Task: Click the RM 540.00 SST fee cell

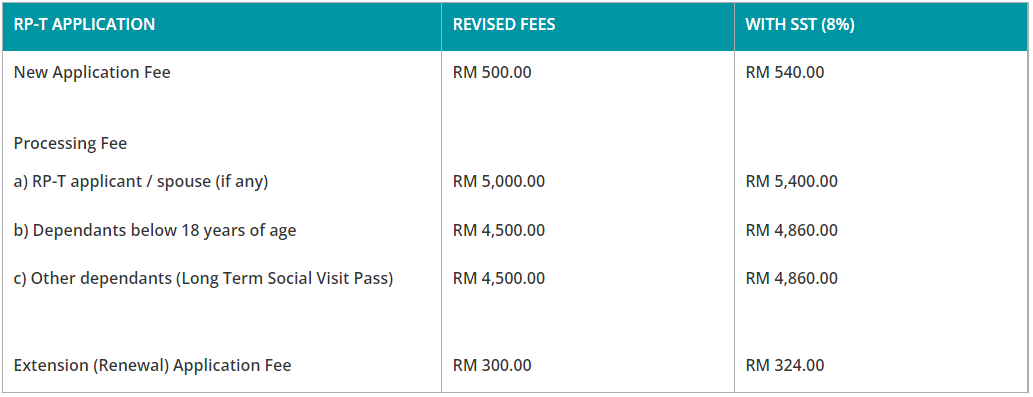Action: [785, 72]
